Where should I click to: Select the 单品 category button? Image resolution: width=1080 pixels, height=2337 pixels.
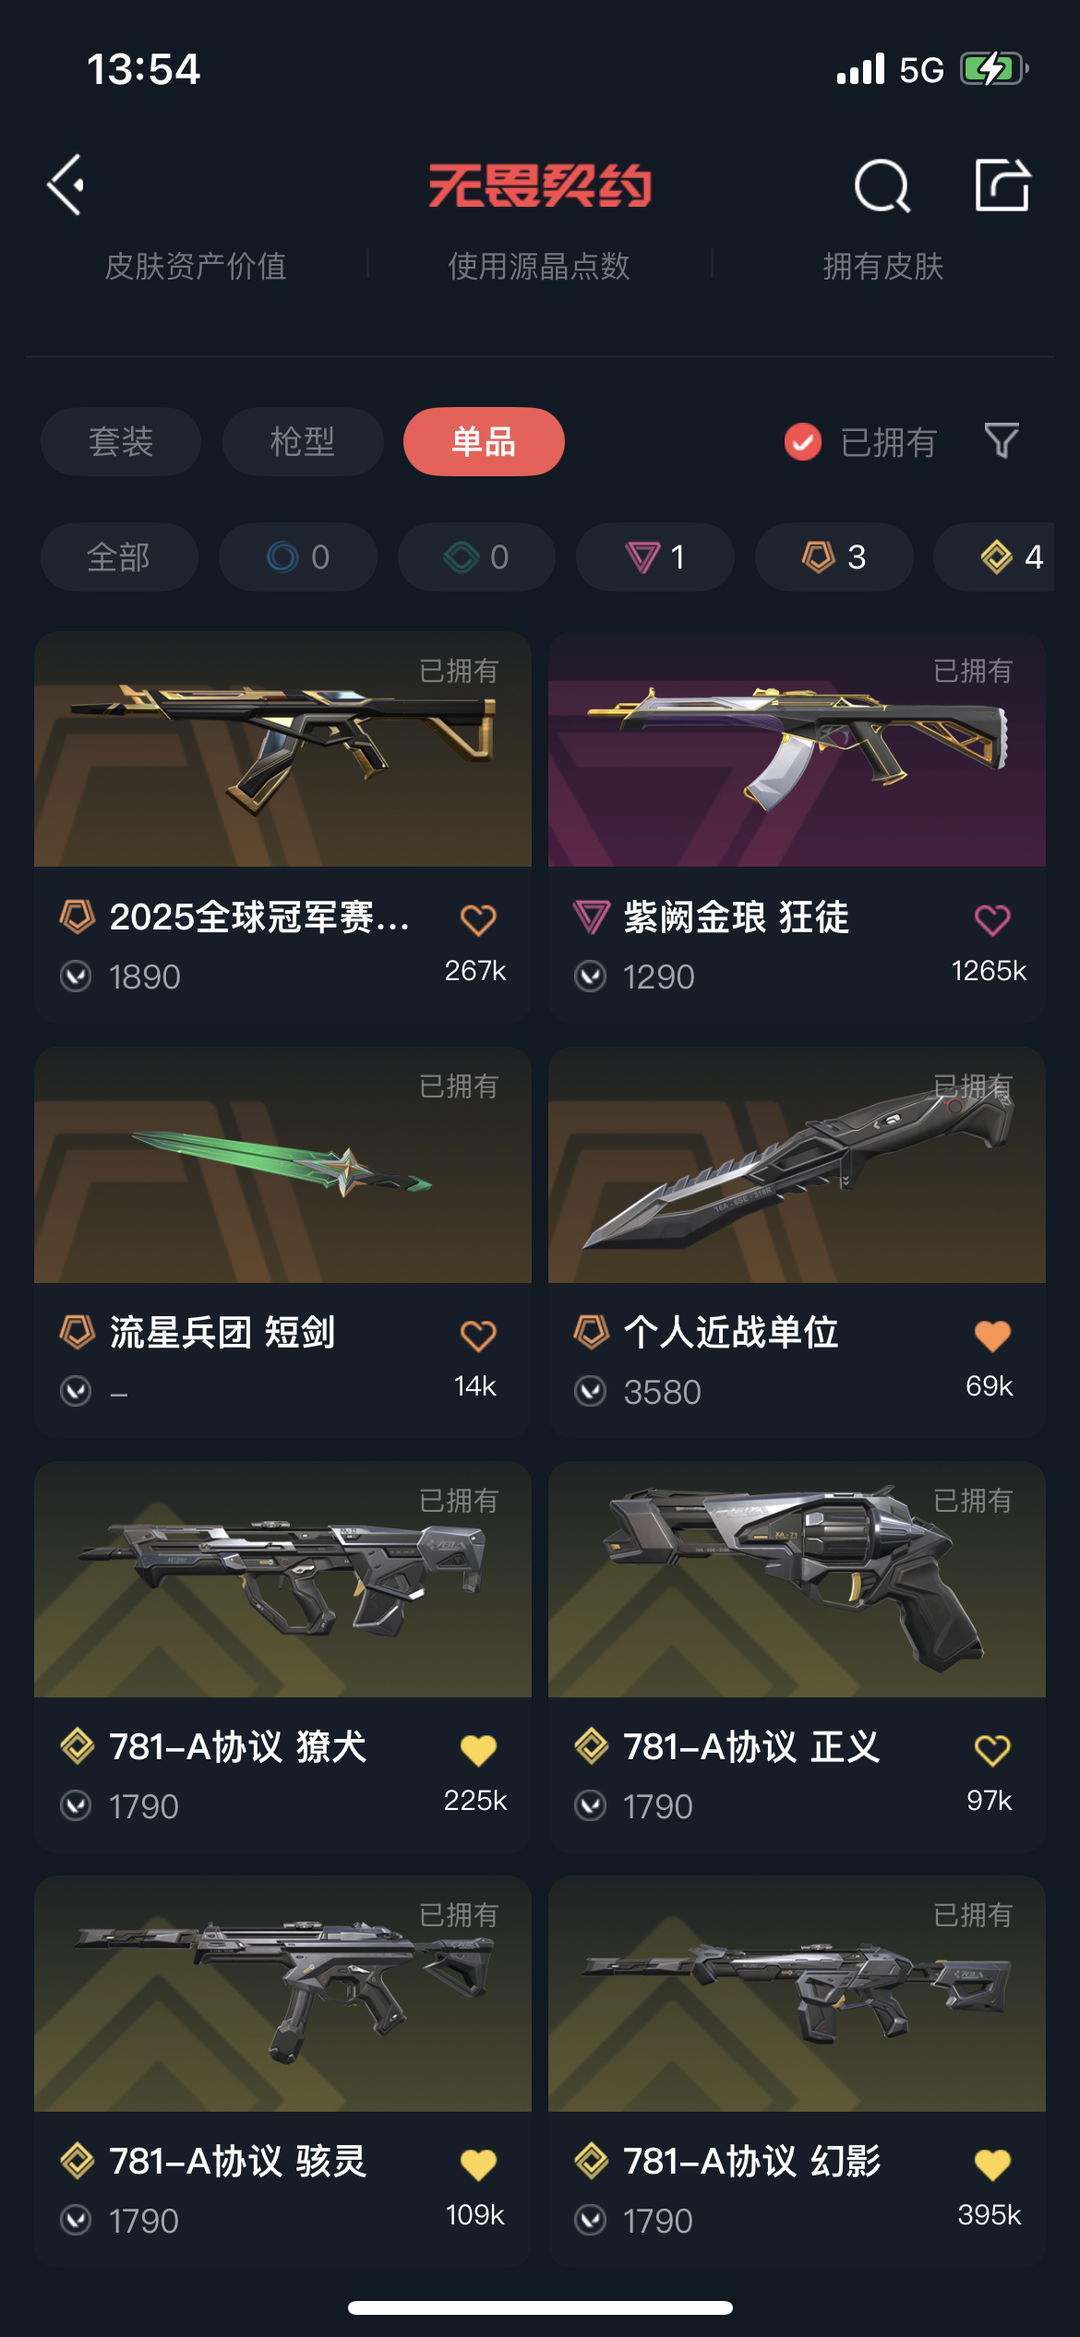pos(484,441)
